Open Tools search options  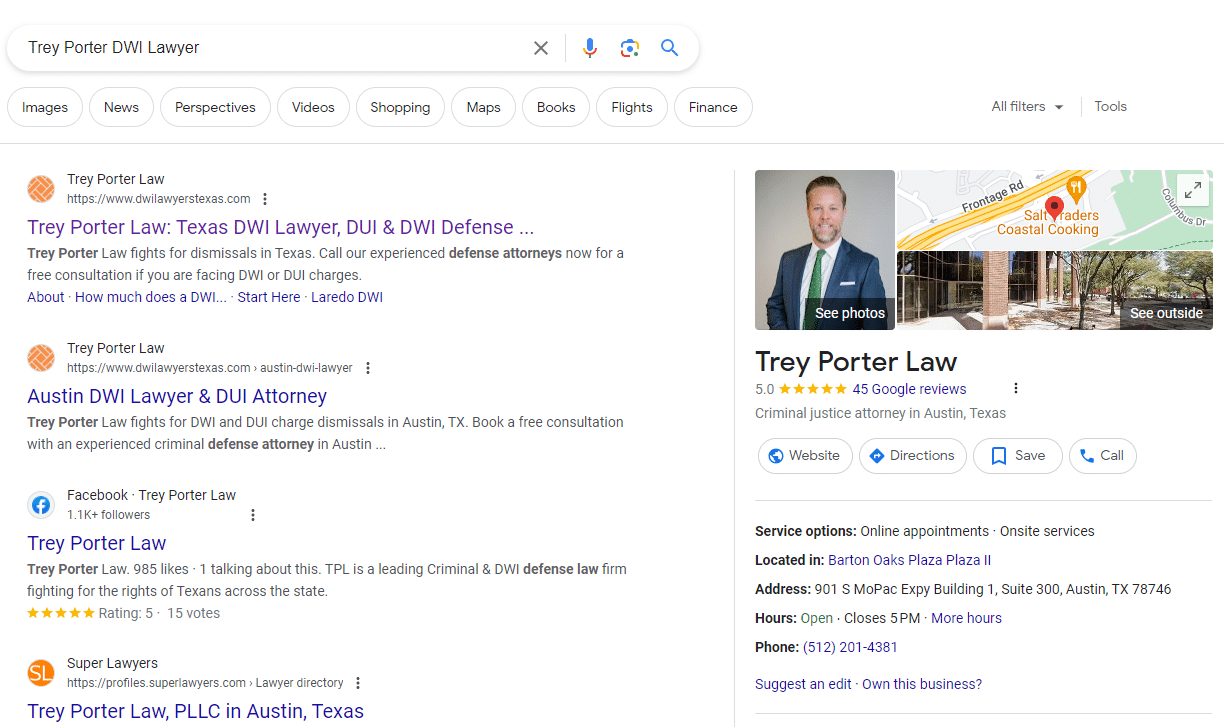[1110, 107]
